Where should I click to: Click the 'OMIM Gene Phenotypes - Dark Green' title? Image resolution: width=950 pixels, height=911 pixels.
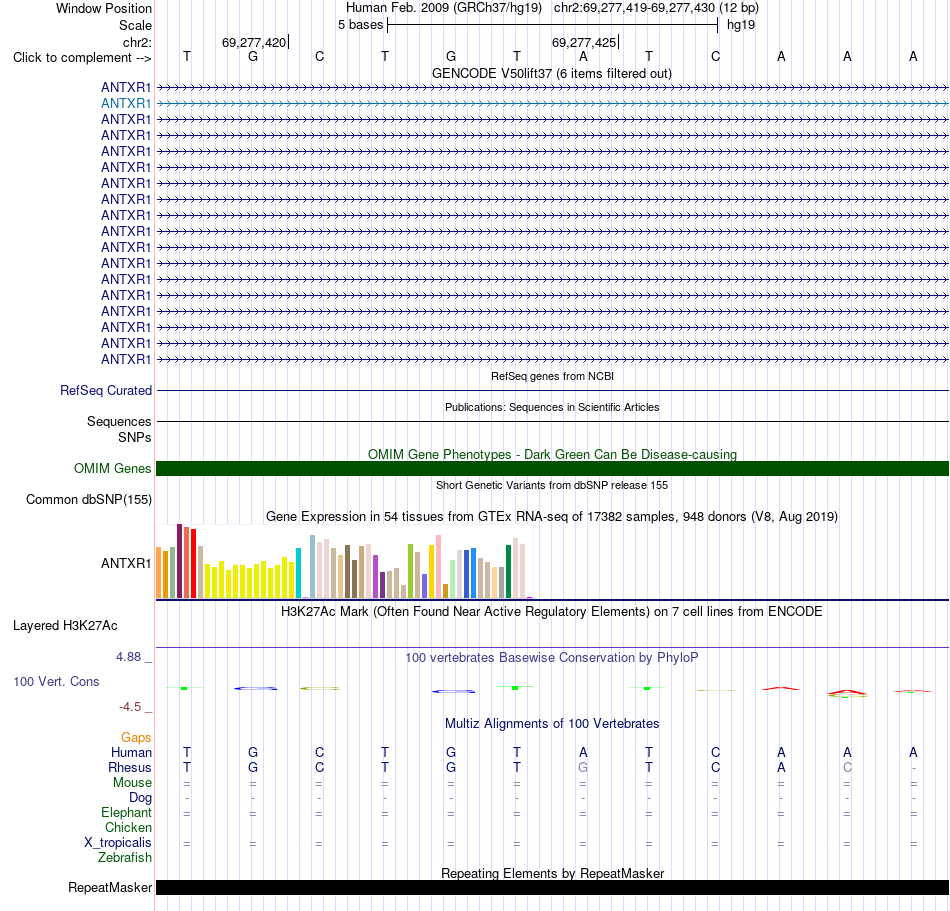552,454
